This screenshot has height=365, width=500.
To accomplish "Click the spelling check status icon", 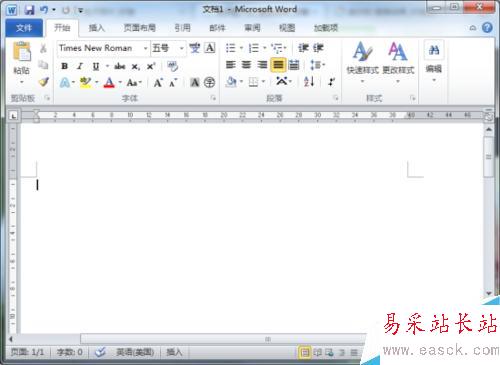I will tap(100, 352).
